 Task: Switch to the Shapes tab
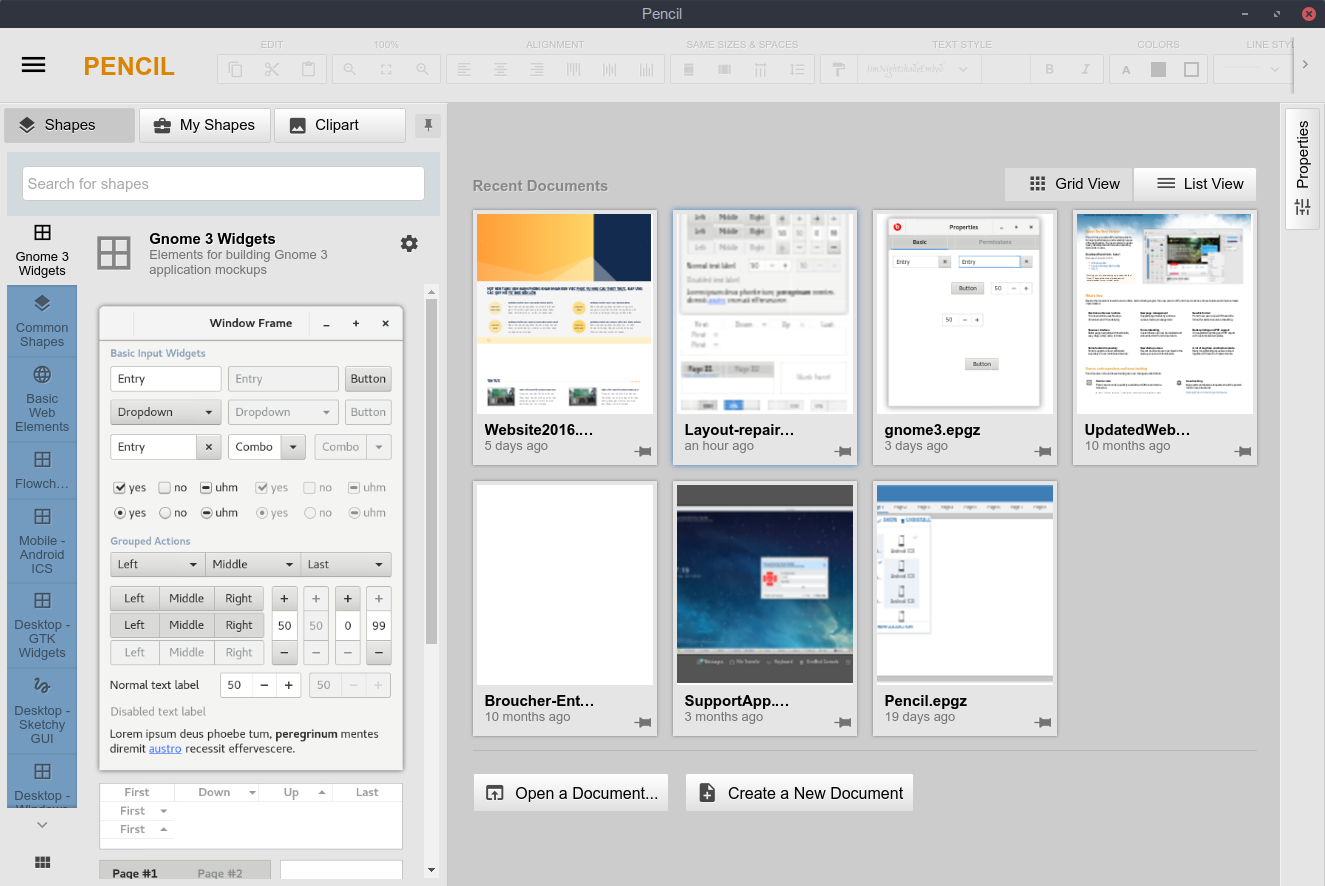pos(70,125)
